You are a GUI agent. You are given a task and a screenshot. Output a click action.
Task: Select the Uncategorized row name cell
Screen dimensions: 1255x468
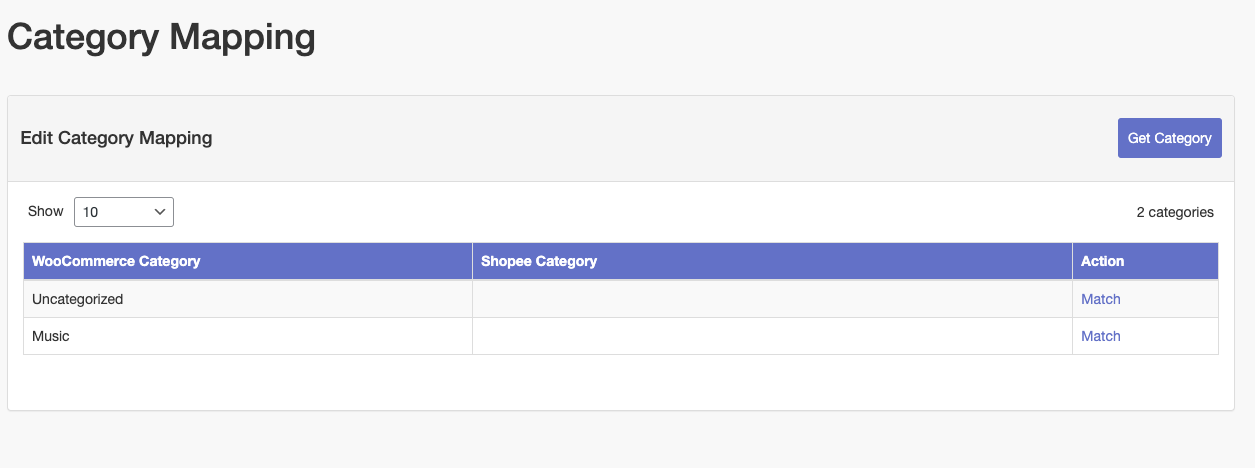click(248, 299)
